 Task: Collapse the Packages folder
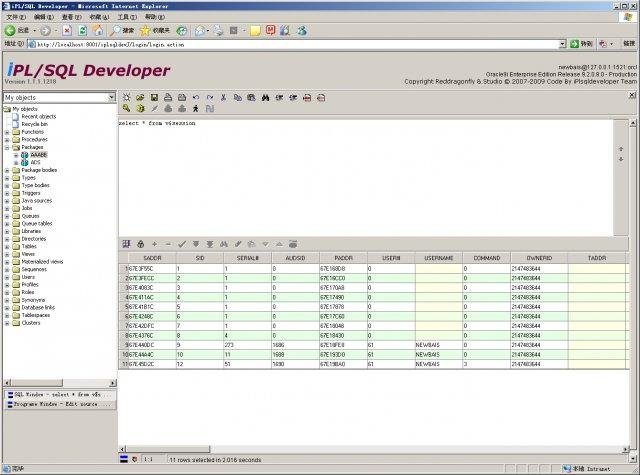(7, 147)
